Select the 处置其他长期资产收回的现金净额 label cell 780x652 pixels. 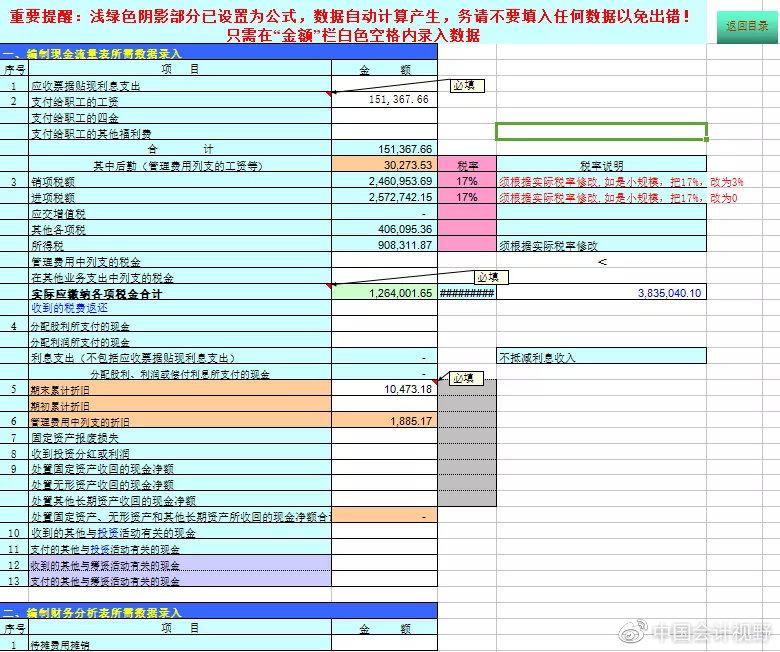click(x=180, y=500)
